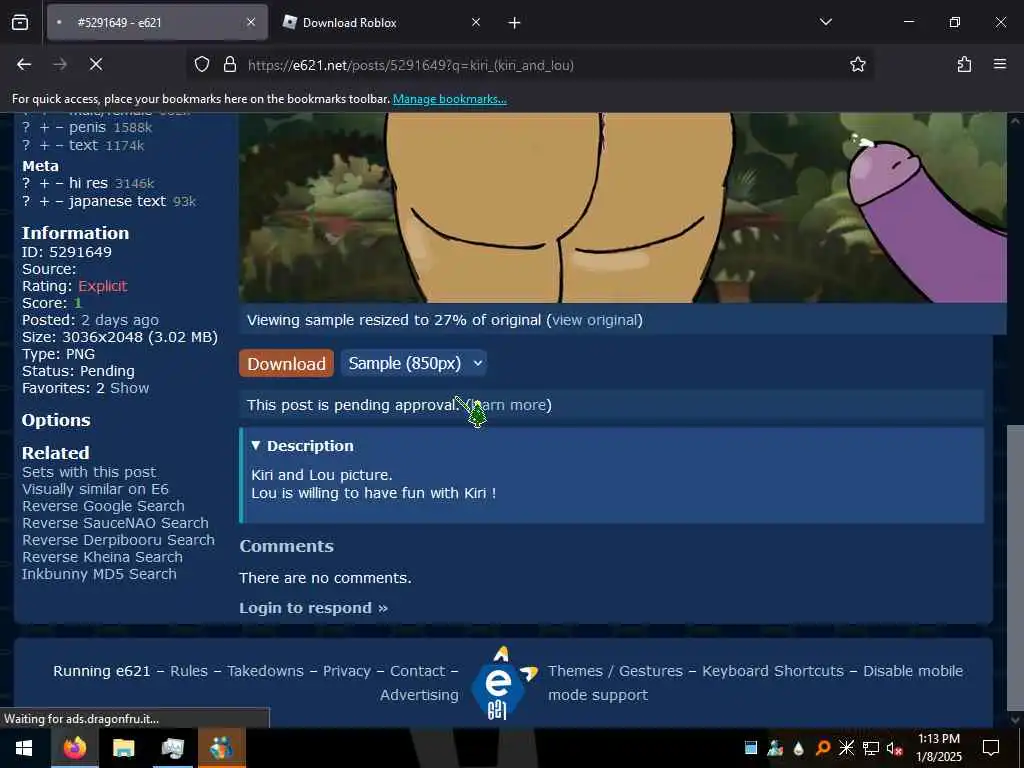Open Sets with this post
This screenshot has width=1024, height=768.
click(89, 472)
